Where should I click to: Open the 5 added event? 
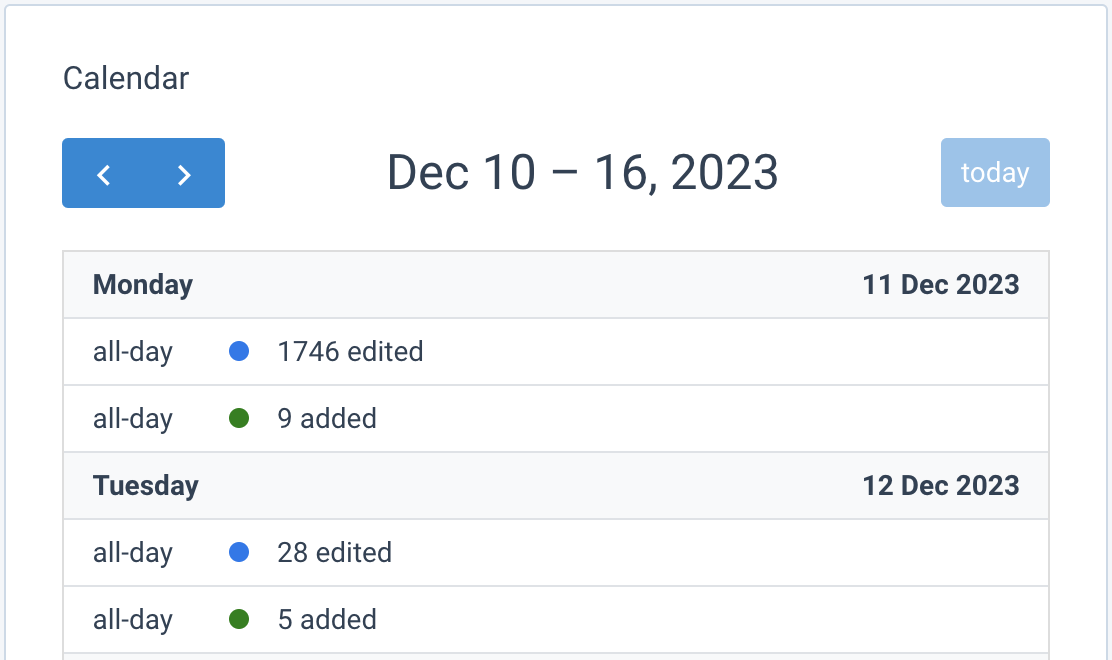click(327, 619)
